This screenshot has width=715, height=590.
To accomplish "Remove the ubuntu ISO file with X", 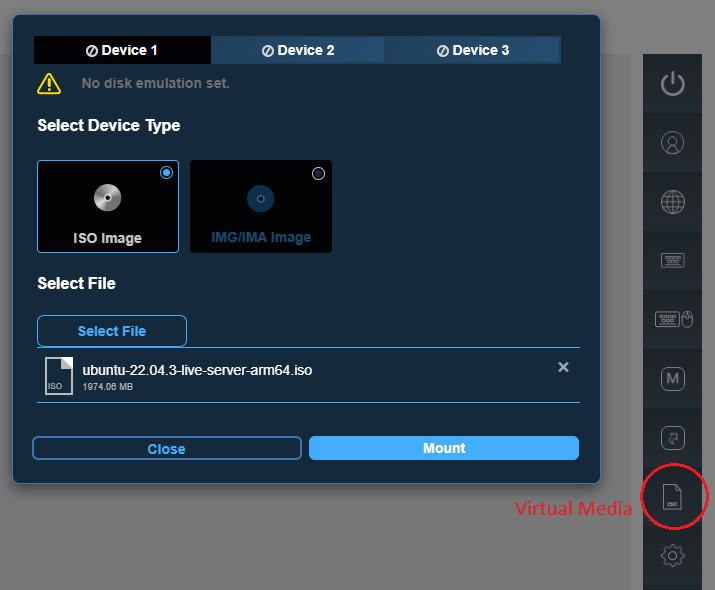I will 563,367.
